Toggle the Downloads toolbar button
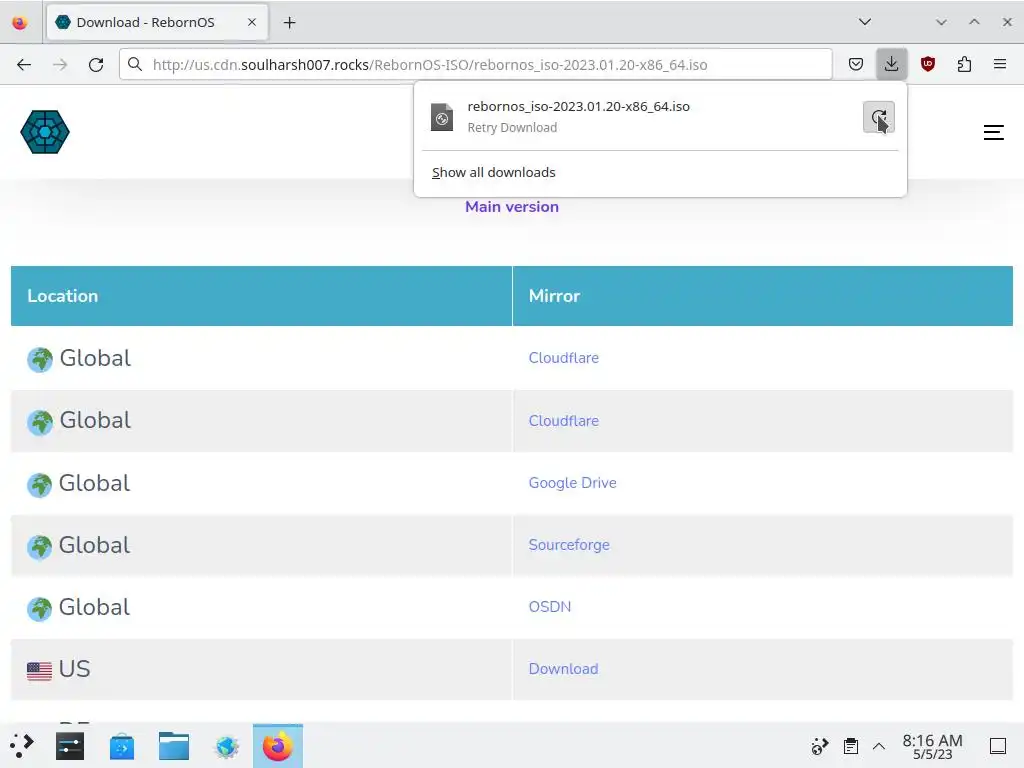Image resolution: width=1024 pixels, height=768 pixels. [891, 64]
